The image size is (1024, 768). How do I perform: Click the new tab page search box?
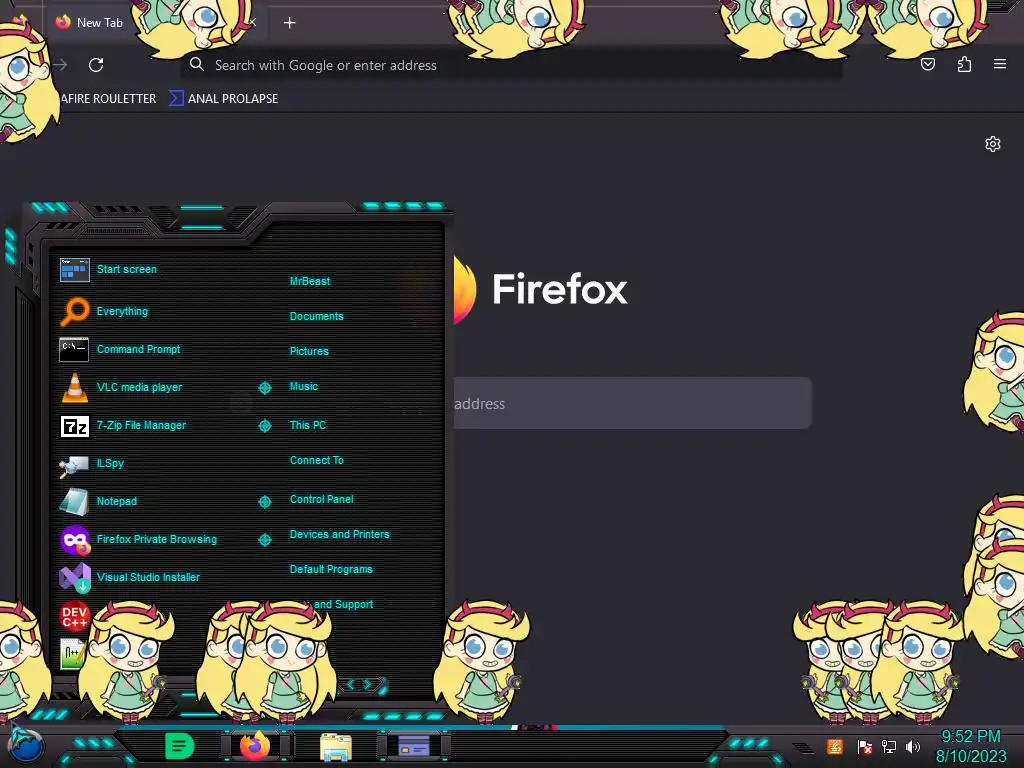coord(632,403)
